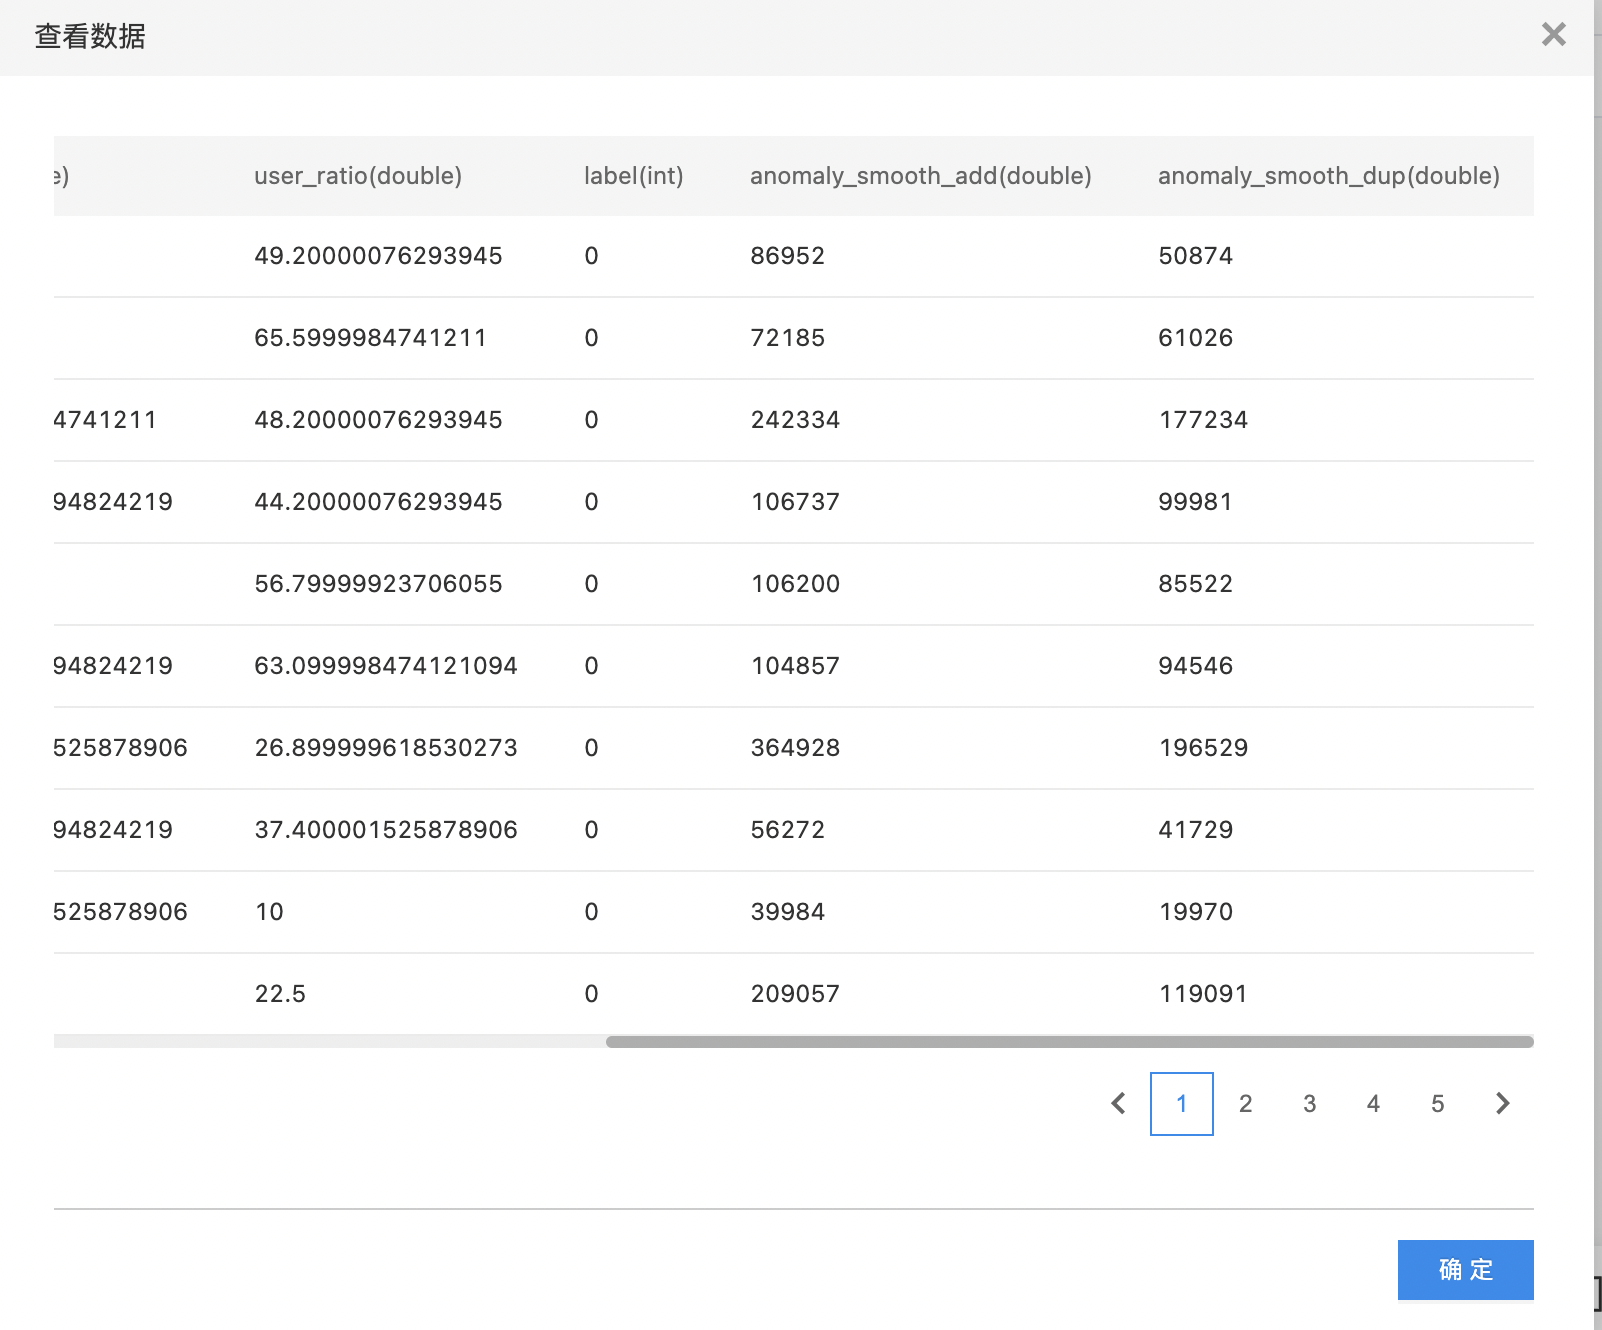Image resolution: width=1602 pixels, height=1330 pixels.
Task: Go to the previous page arrow
Action: click(x=1119, y=1103)
